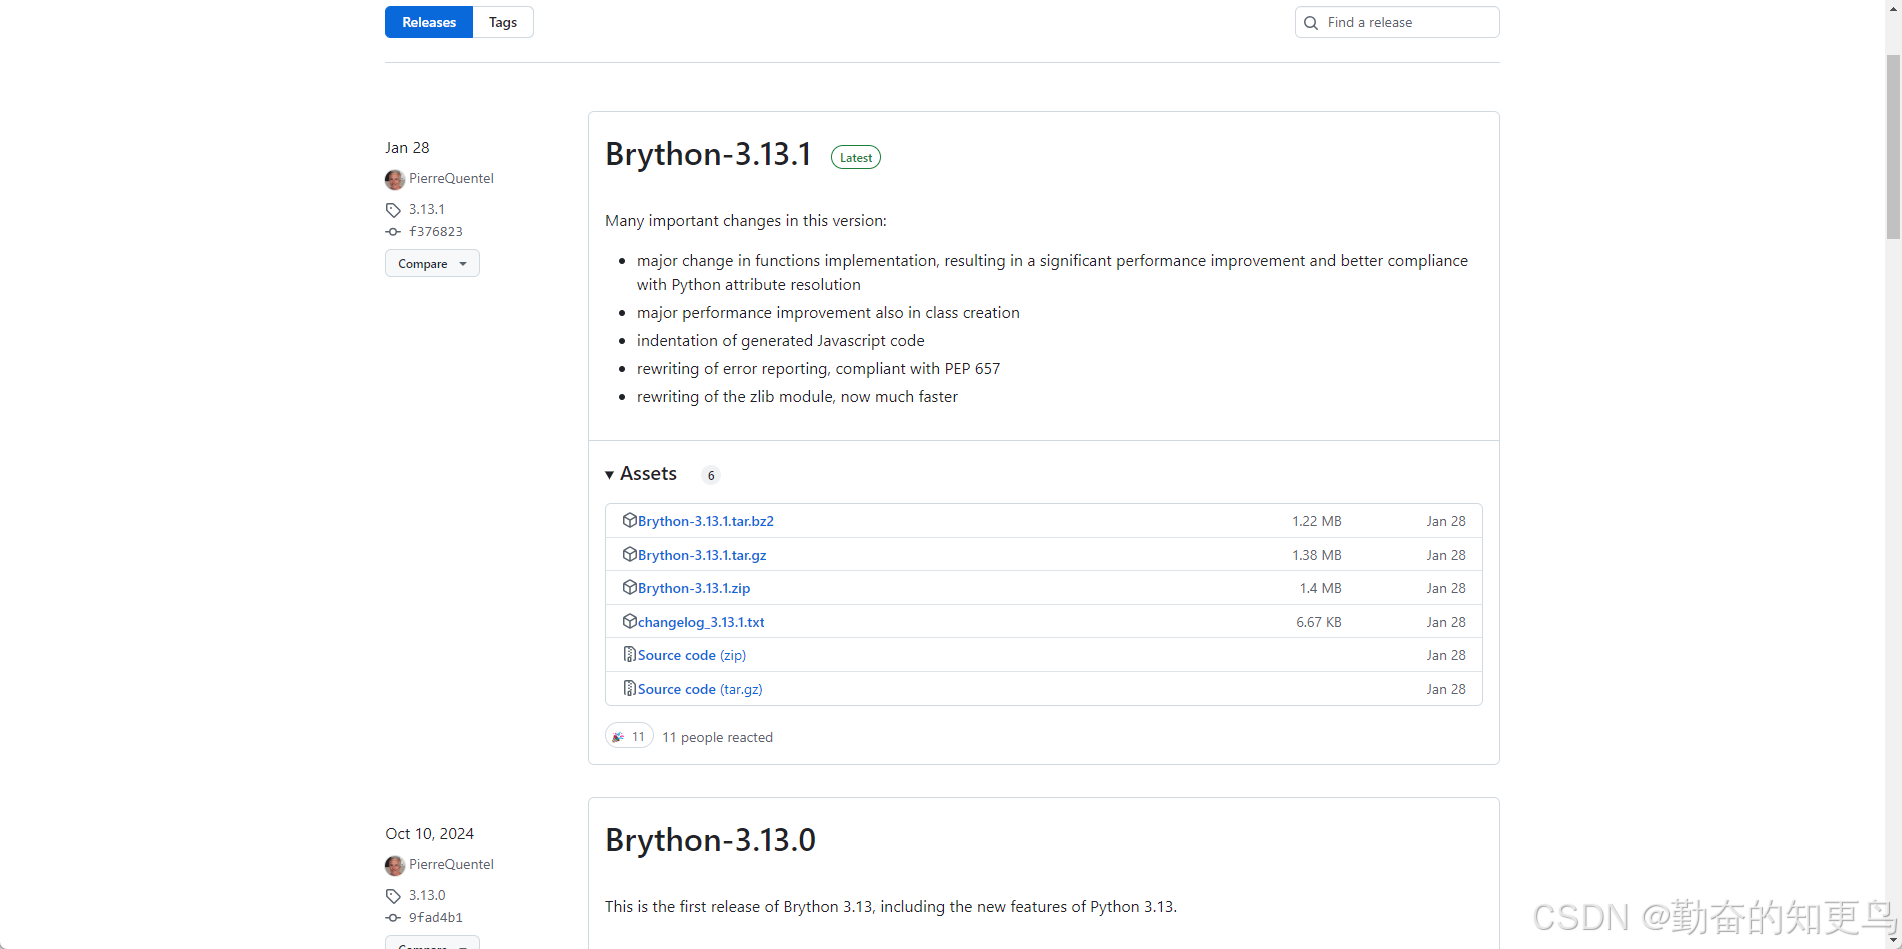Open the Brython-3.13.1 release title

tap(708, 154)
